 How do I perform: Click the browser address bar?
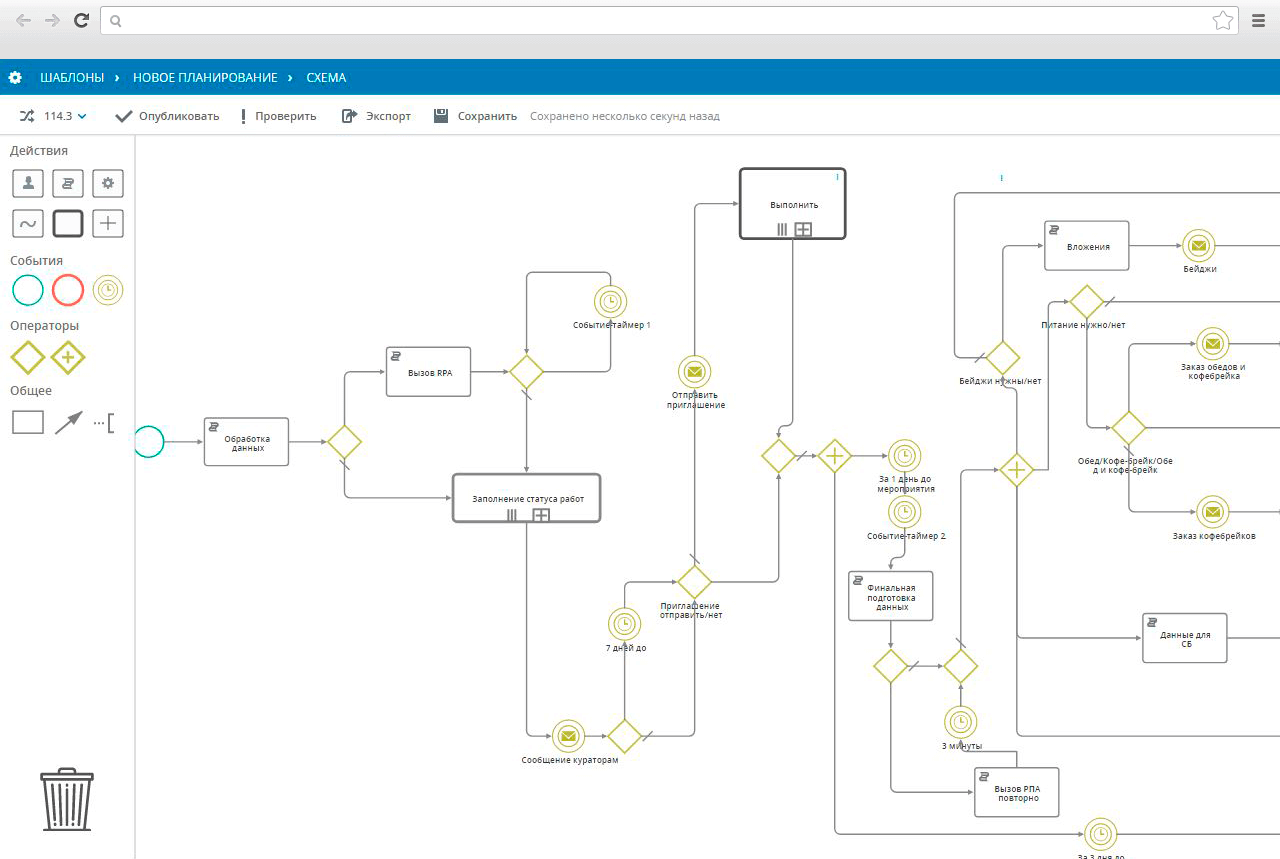pos(670,20)
